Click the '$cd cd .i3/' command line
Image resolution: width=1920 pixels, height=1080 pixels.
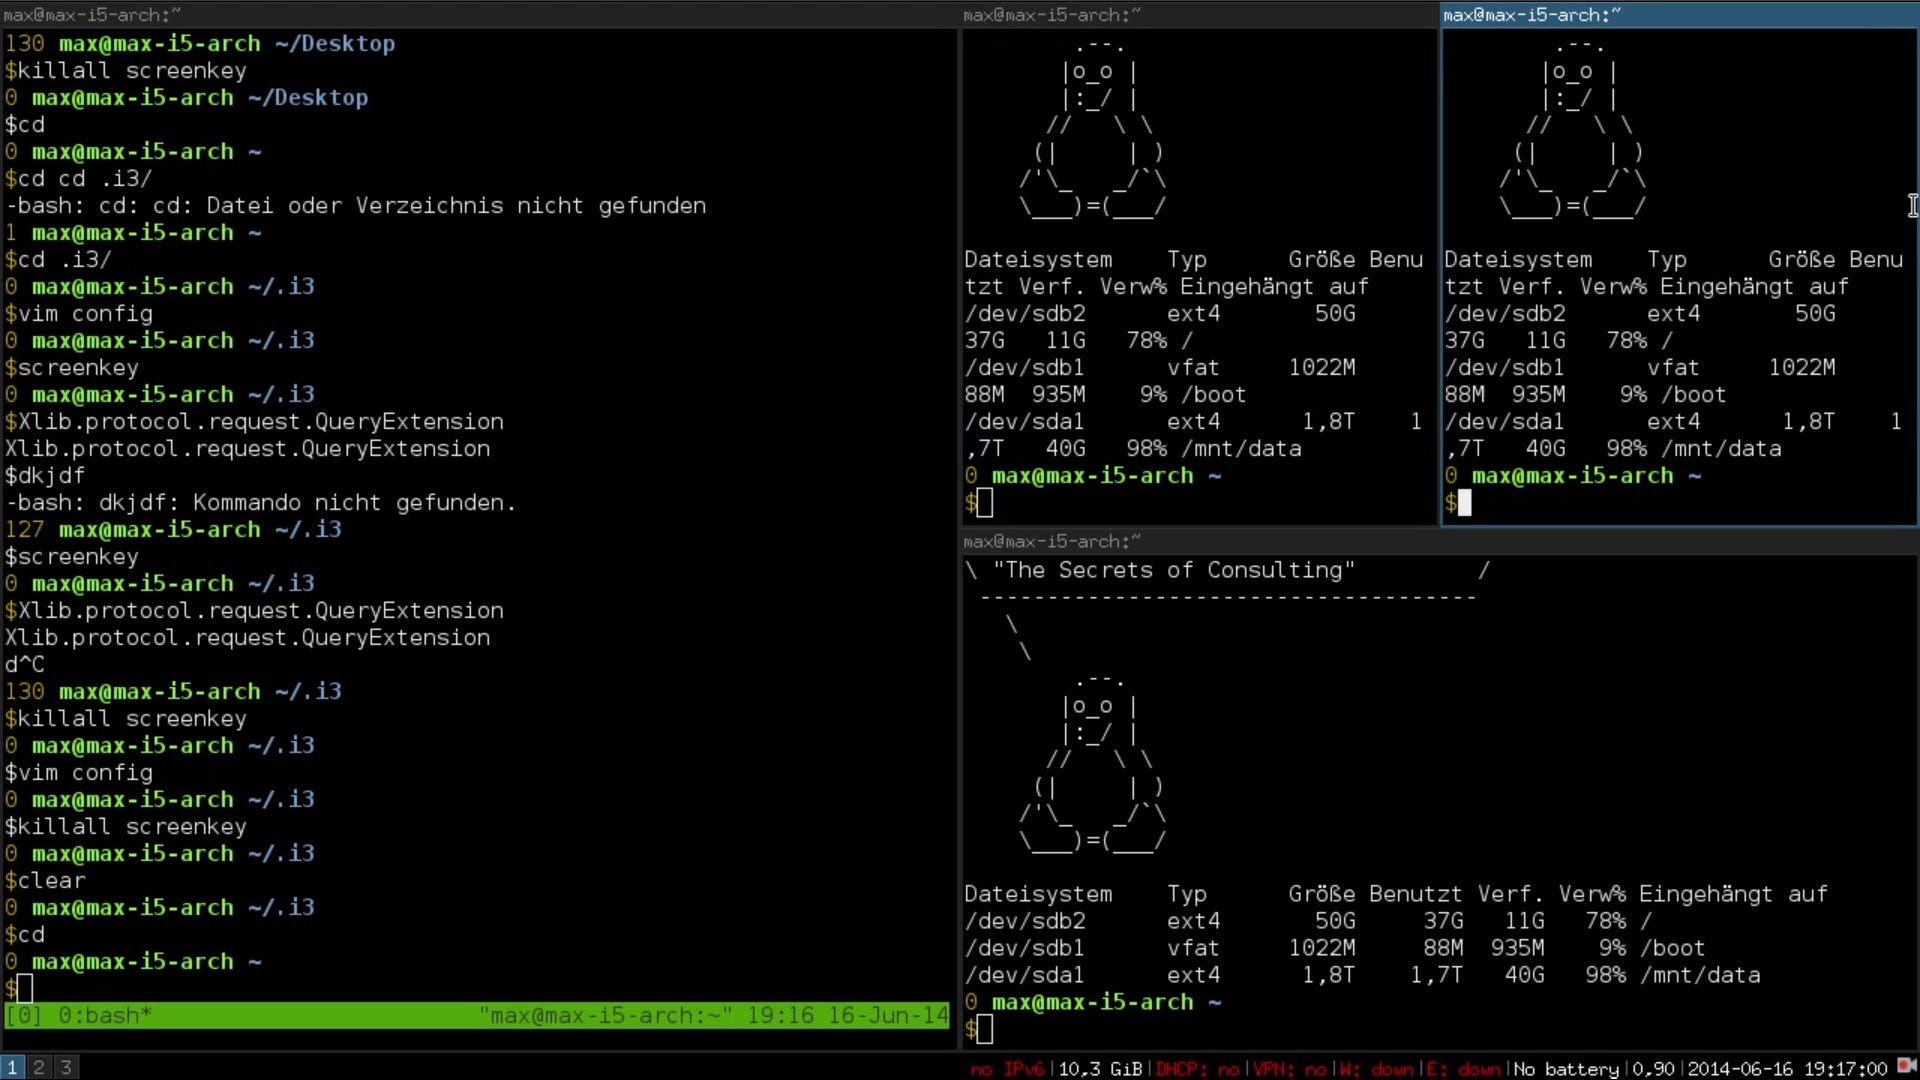78,179
